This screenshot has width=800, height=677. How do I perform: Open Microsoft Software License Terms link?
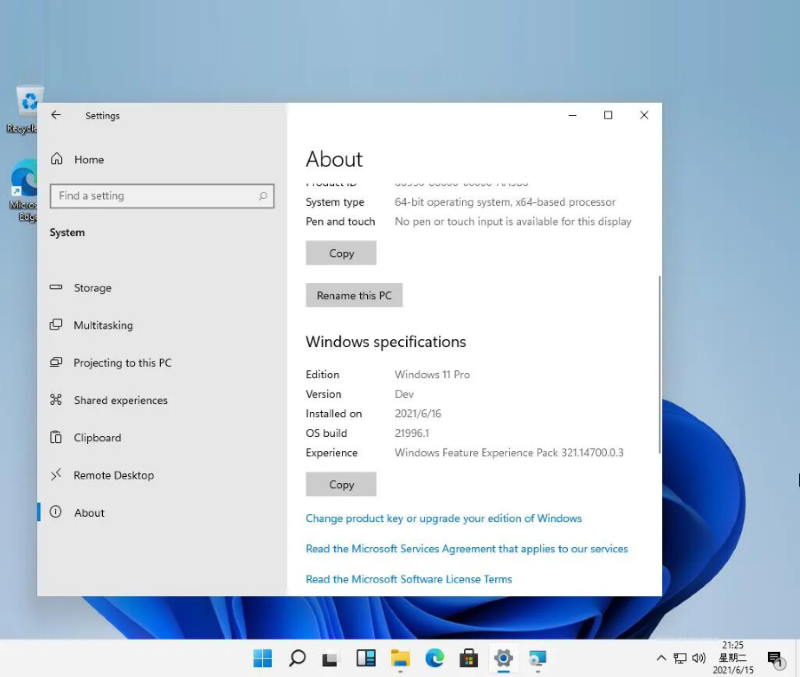[x=408, y=579]
